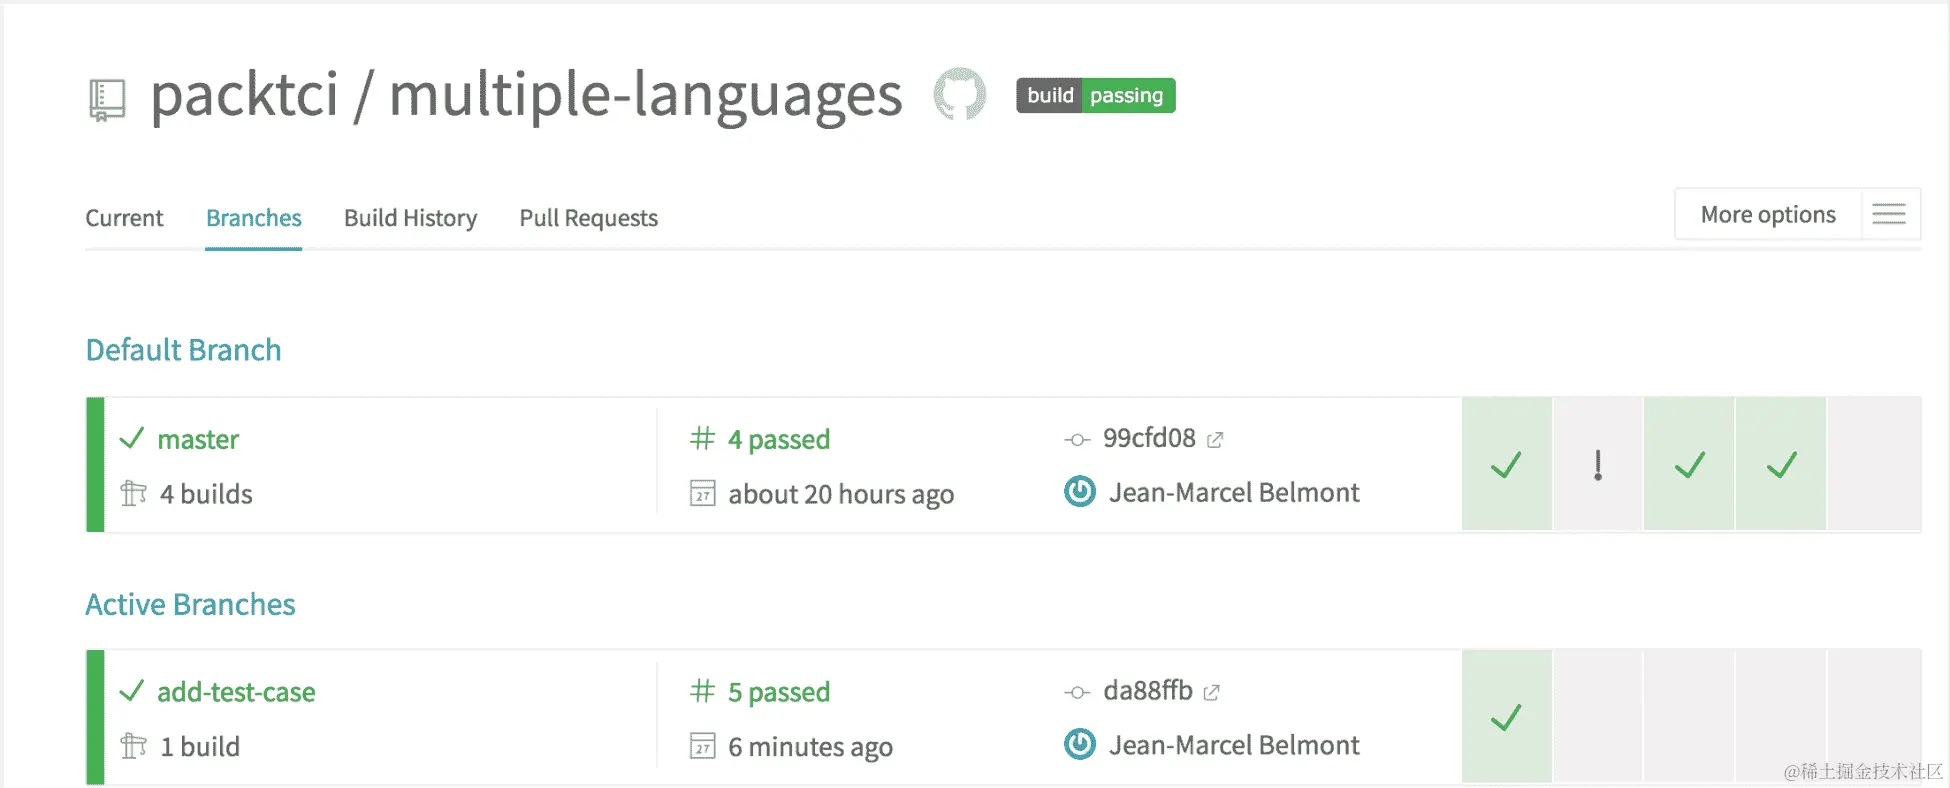This screenshot has height=788, width=1950.
Task: Click the fourth build checkmark tile for master
Action: [x=1781, y=465]
